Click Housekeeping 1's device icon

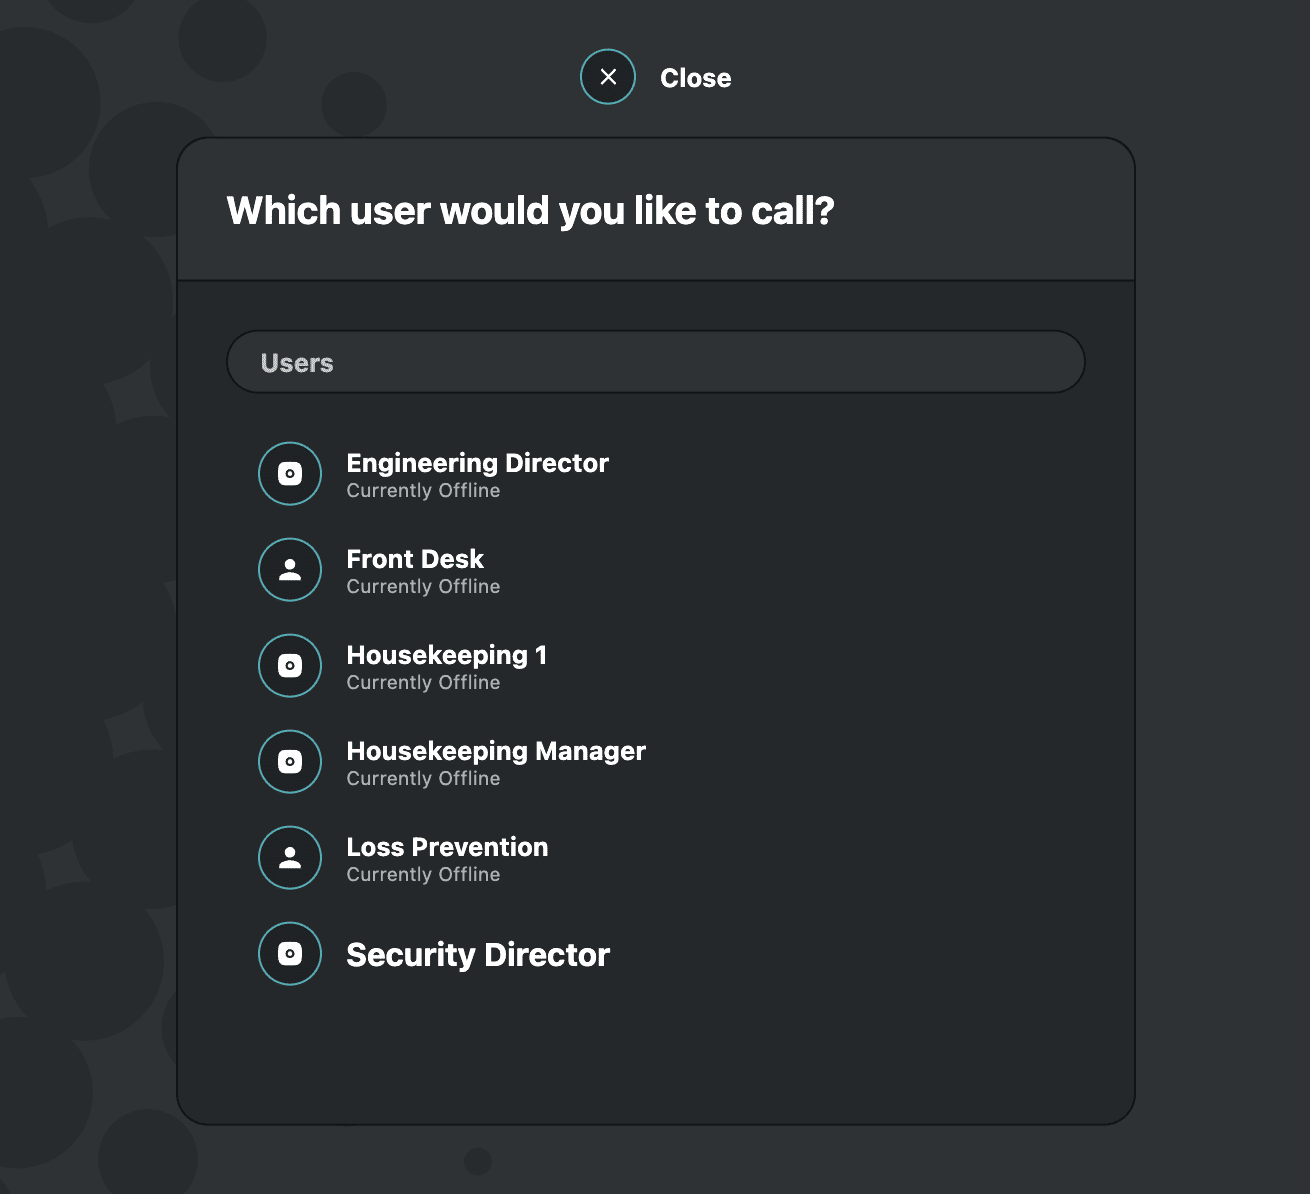[x=290, y=666]
